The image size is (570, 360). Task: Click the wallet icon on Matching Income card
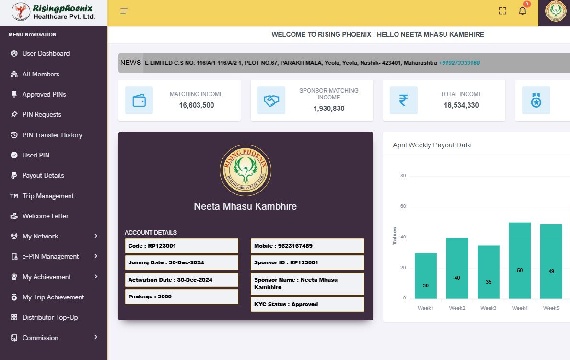pyautogui.click(x=139, y=100)
